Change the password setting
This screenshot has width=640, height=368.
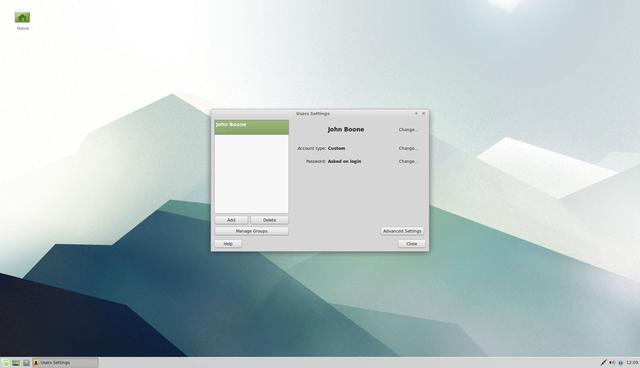(x=408, y=162)
